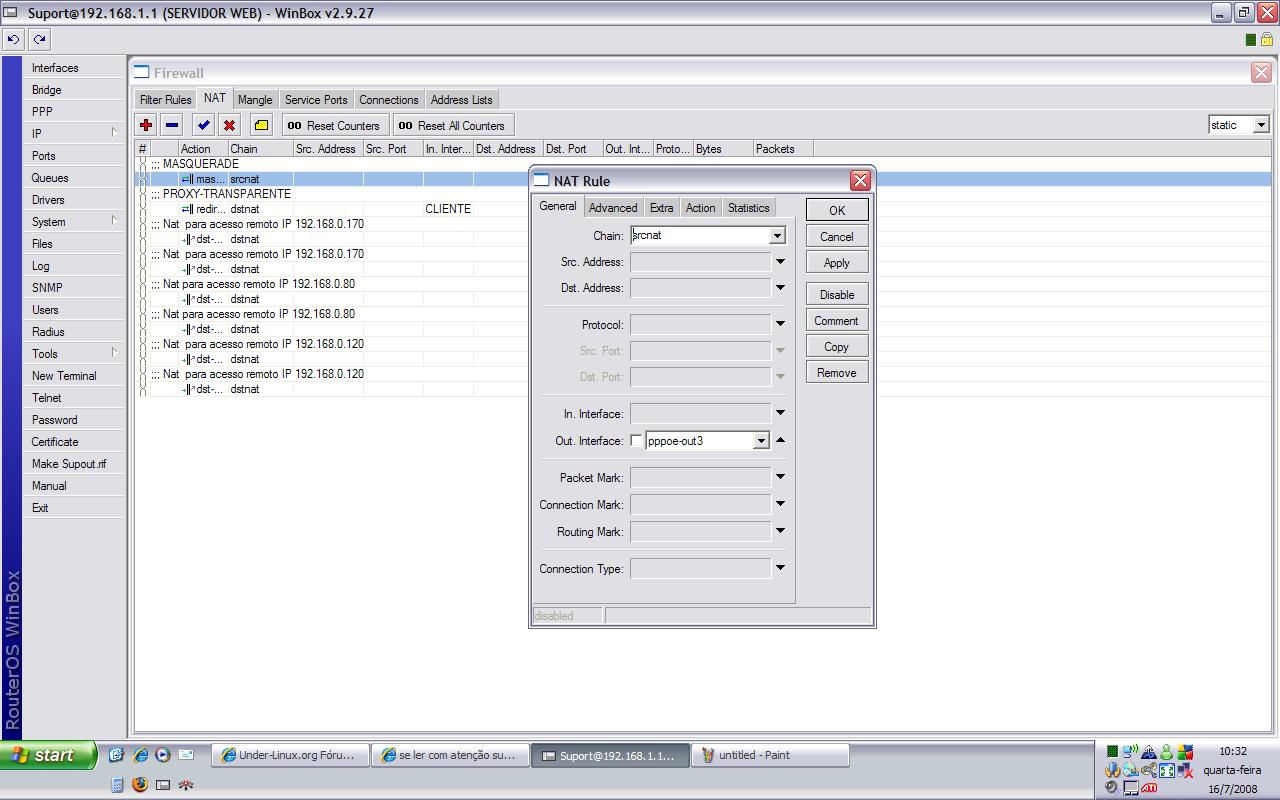
Task: Collapse the Out. Interface field
Action: pyautogui.click(x=780, y=440)
